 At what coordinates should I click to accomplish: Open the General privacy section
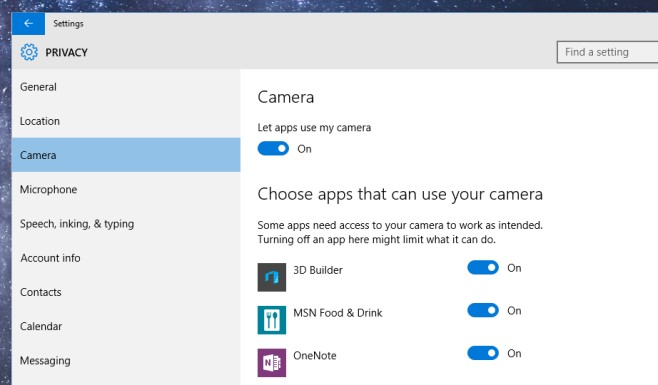click(x=126, y=87)
